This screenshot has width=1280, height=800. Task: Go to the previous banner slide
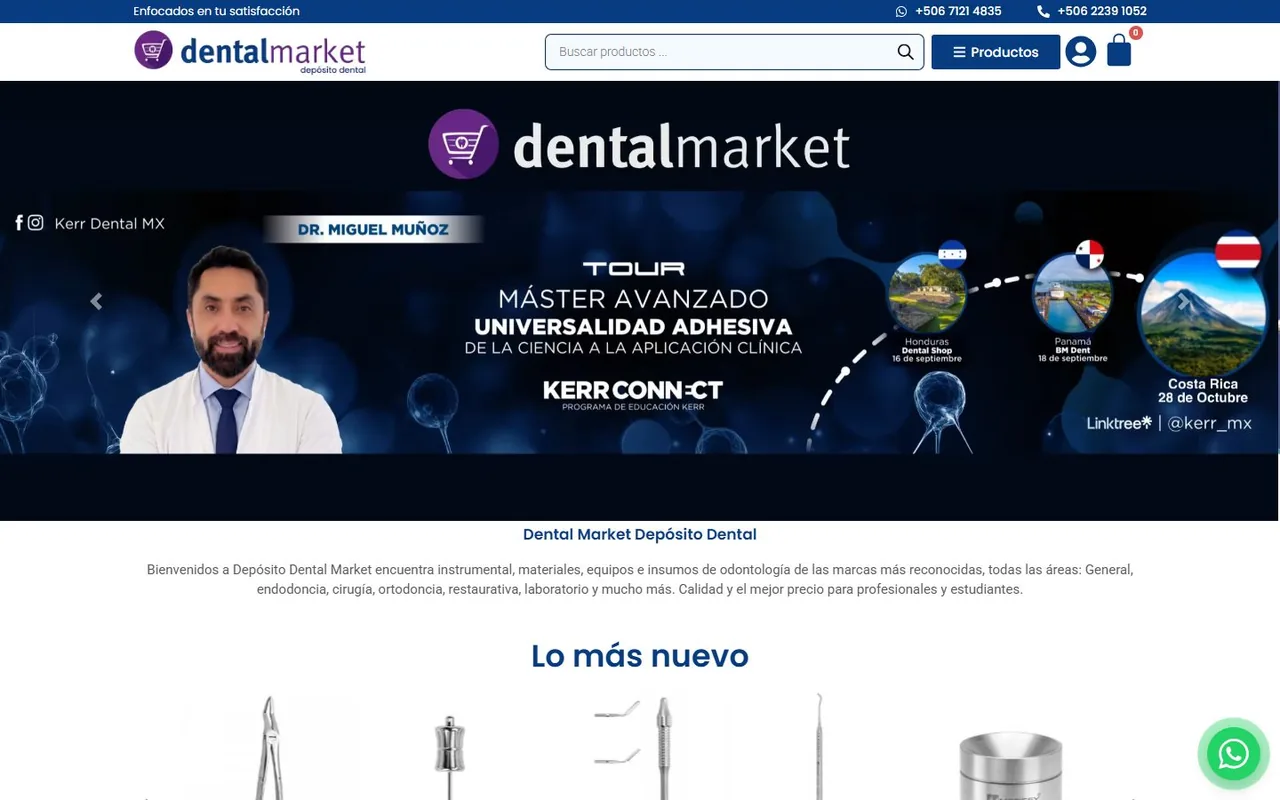(96, 301)
